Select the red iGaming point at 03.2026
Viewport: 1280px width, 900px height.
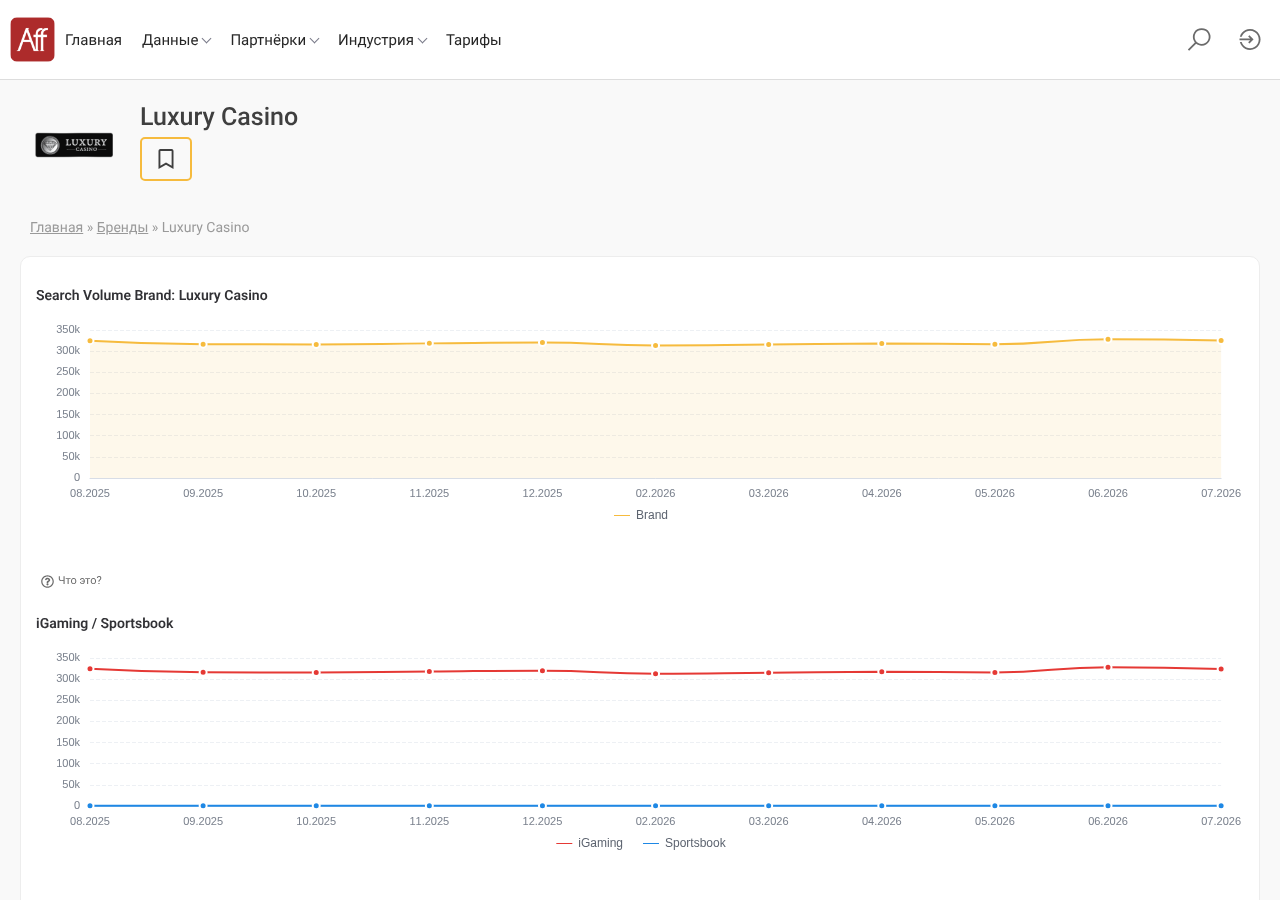point(769,673)
